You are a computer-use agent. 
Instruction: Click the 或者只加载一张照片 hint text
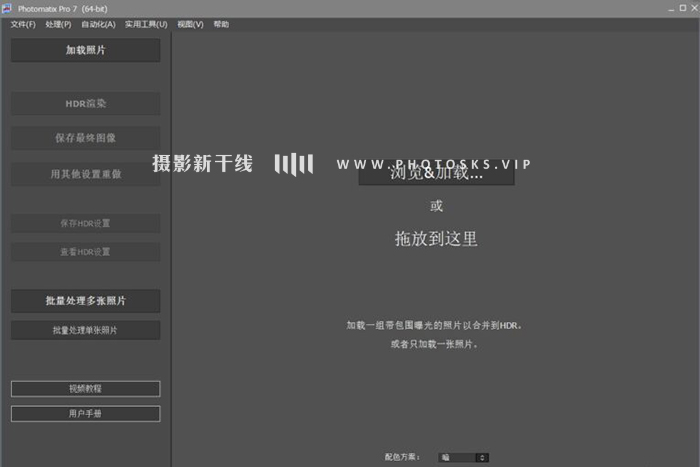coord(434,344)
